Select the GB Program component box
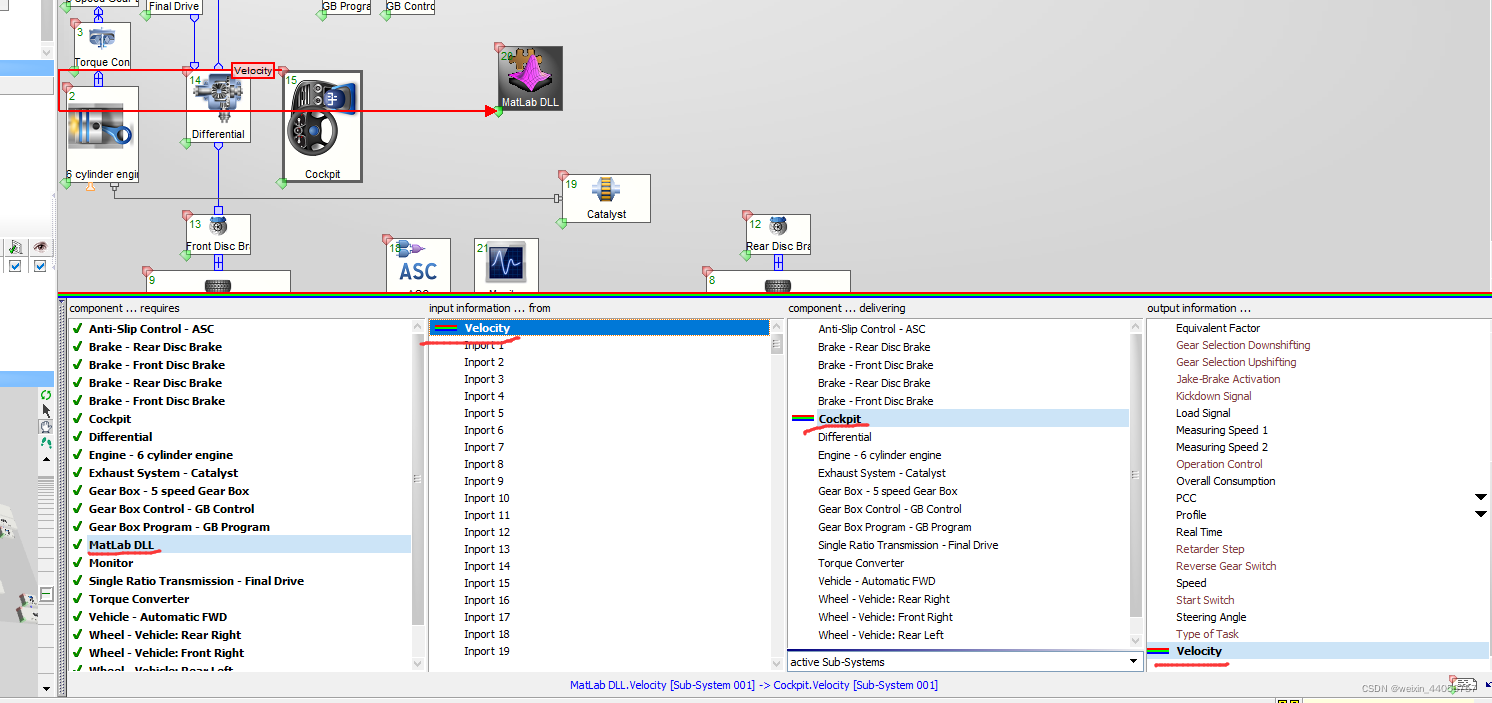Screen dimensions: 1492x703 (346, 7)
